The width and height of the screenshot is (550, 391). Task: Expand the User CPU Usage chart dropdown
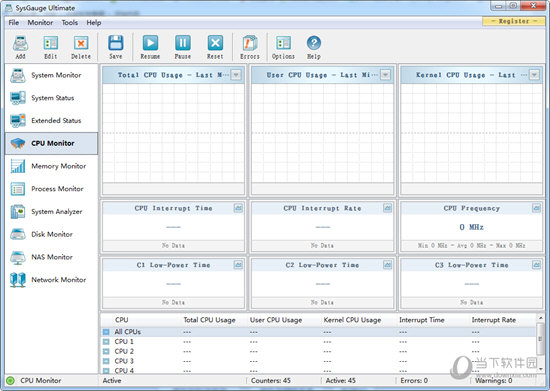point(385,75)
